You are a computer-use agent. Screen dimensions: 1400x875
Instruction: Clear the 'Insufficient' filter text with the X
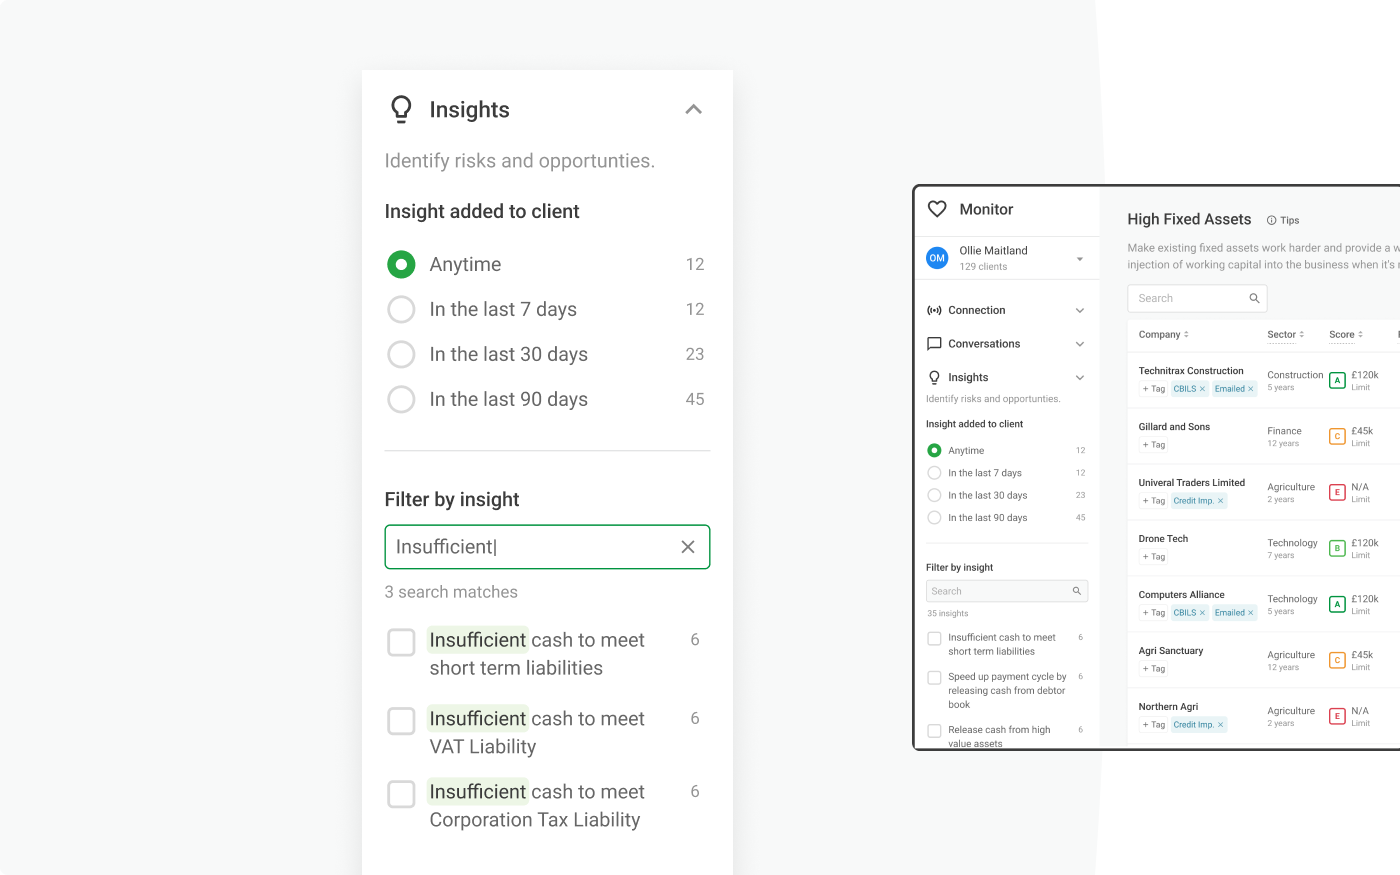688,547
